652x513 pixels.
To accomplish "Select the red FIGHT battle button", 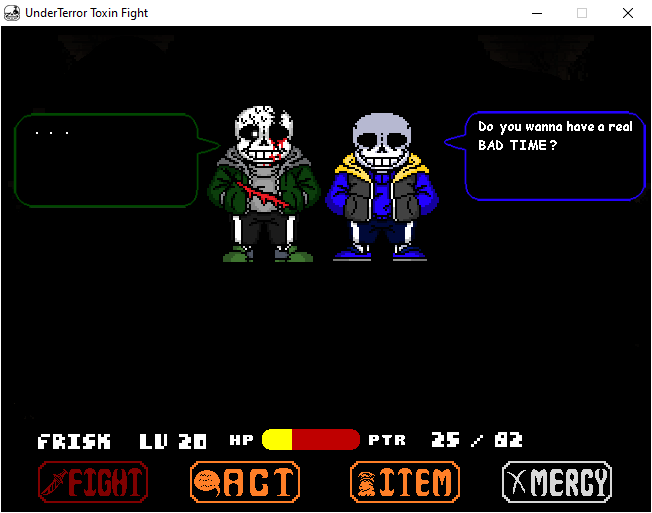I will point(93,482).
